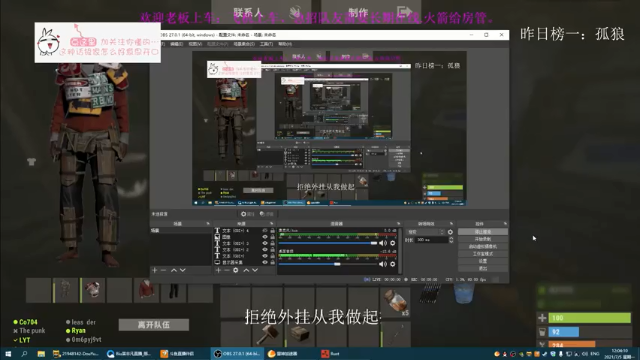Mute the first mixer channel speaker icon
The width and height of the screenshot is (640, 360).
382,243
